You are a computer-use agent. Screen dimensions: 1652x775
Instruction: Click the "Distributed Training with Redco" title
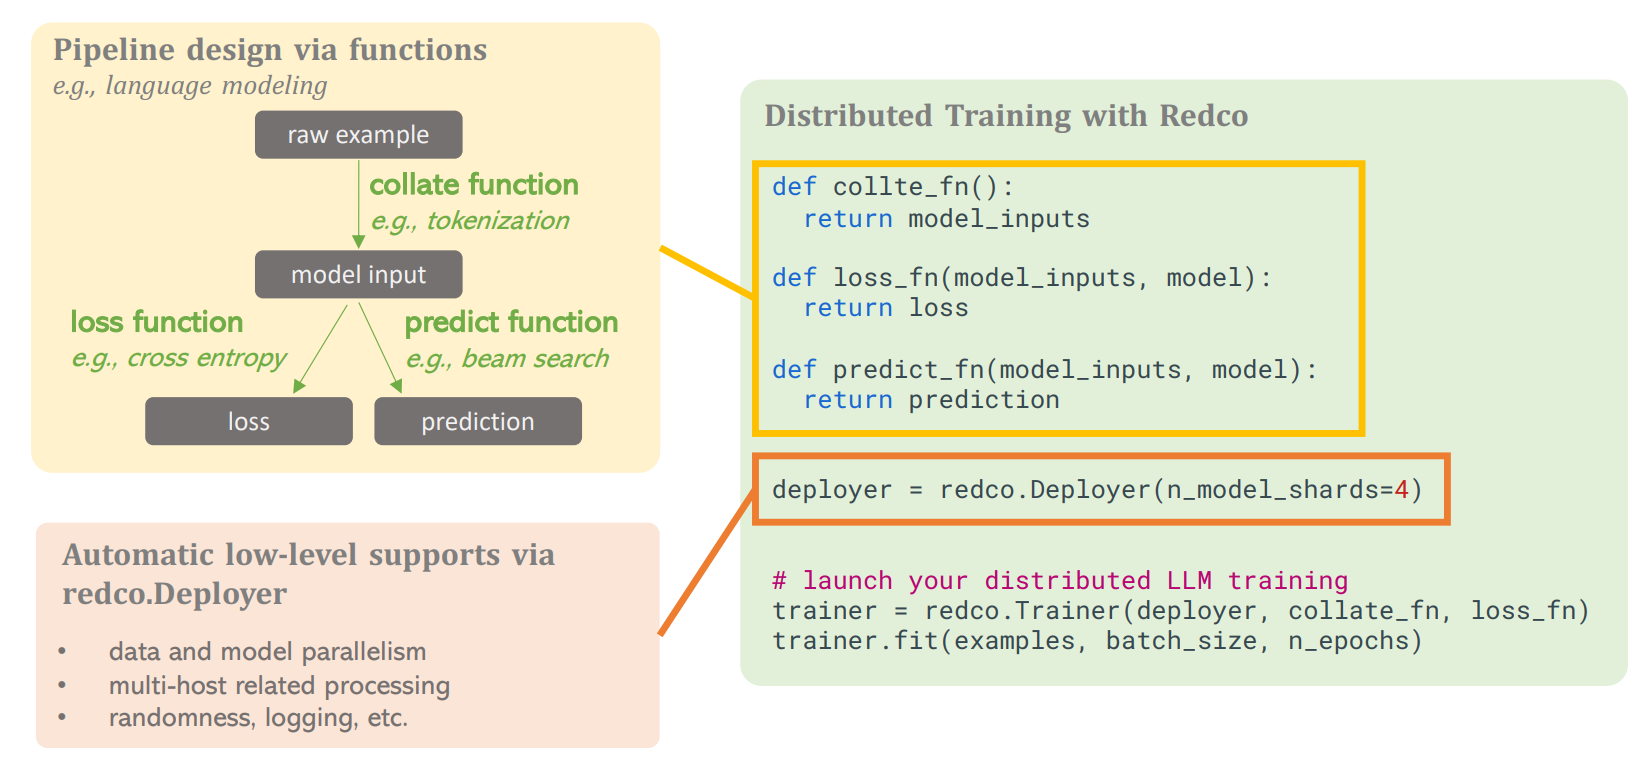coord(1006,116)
